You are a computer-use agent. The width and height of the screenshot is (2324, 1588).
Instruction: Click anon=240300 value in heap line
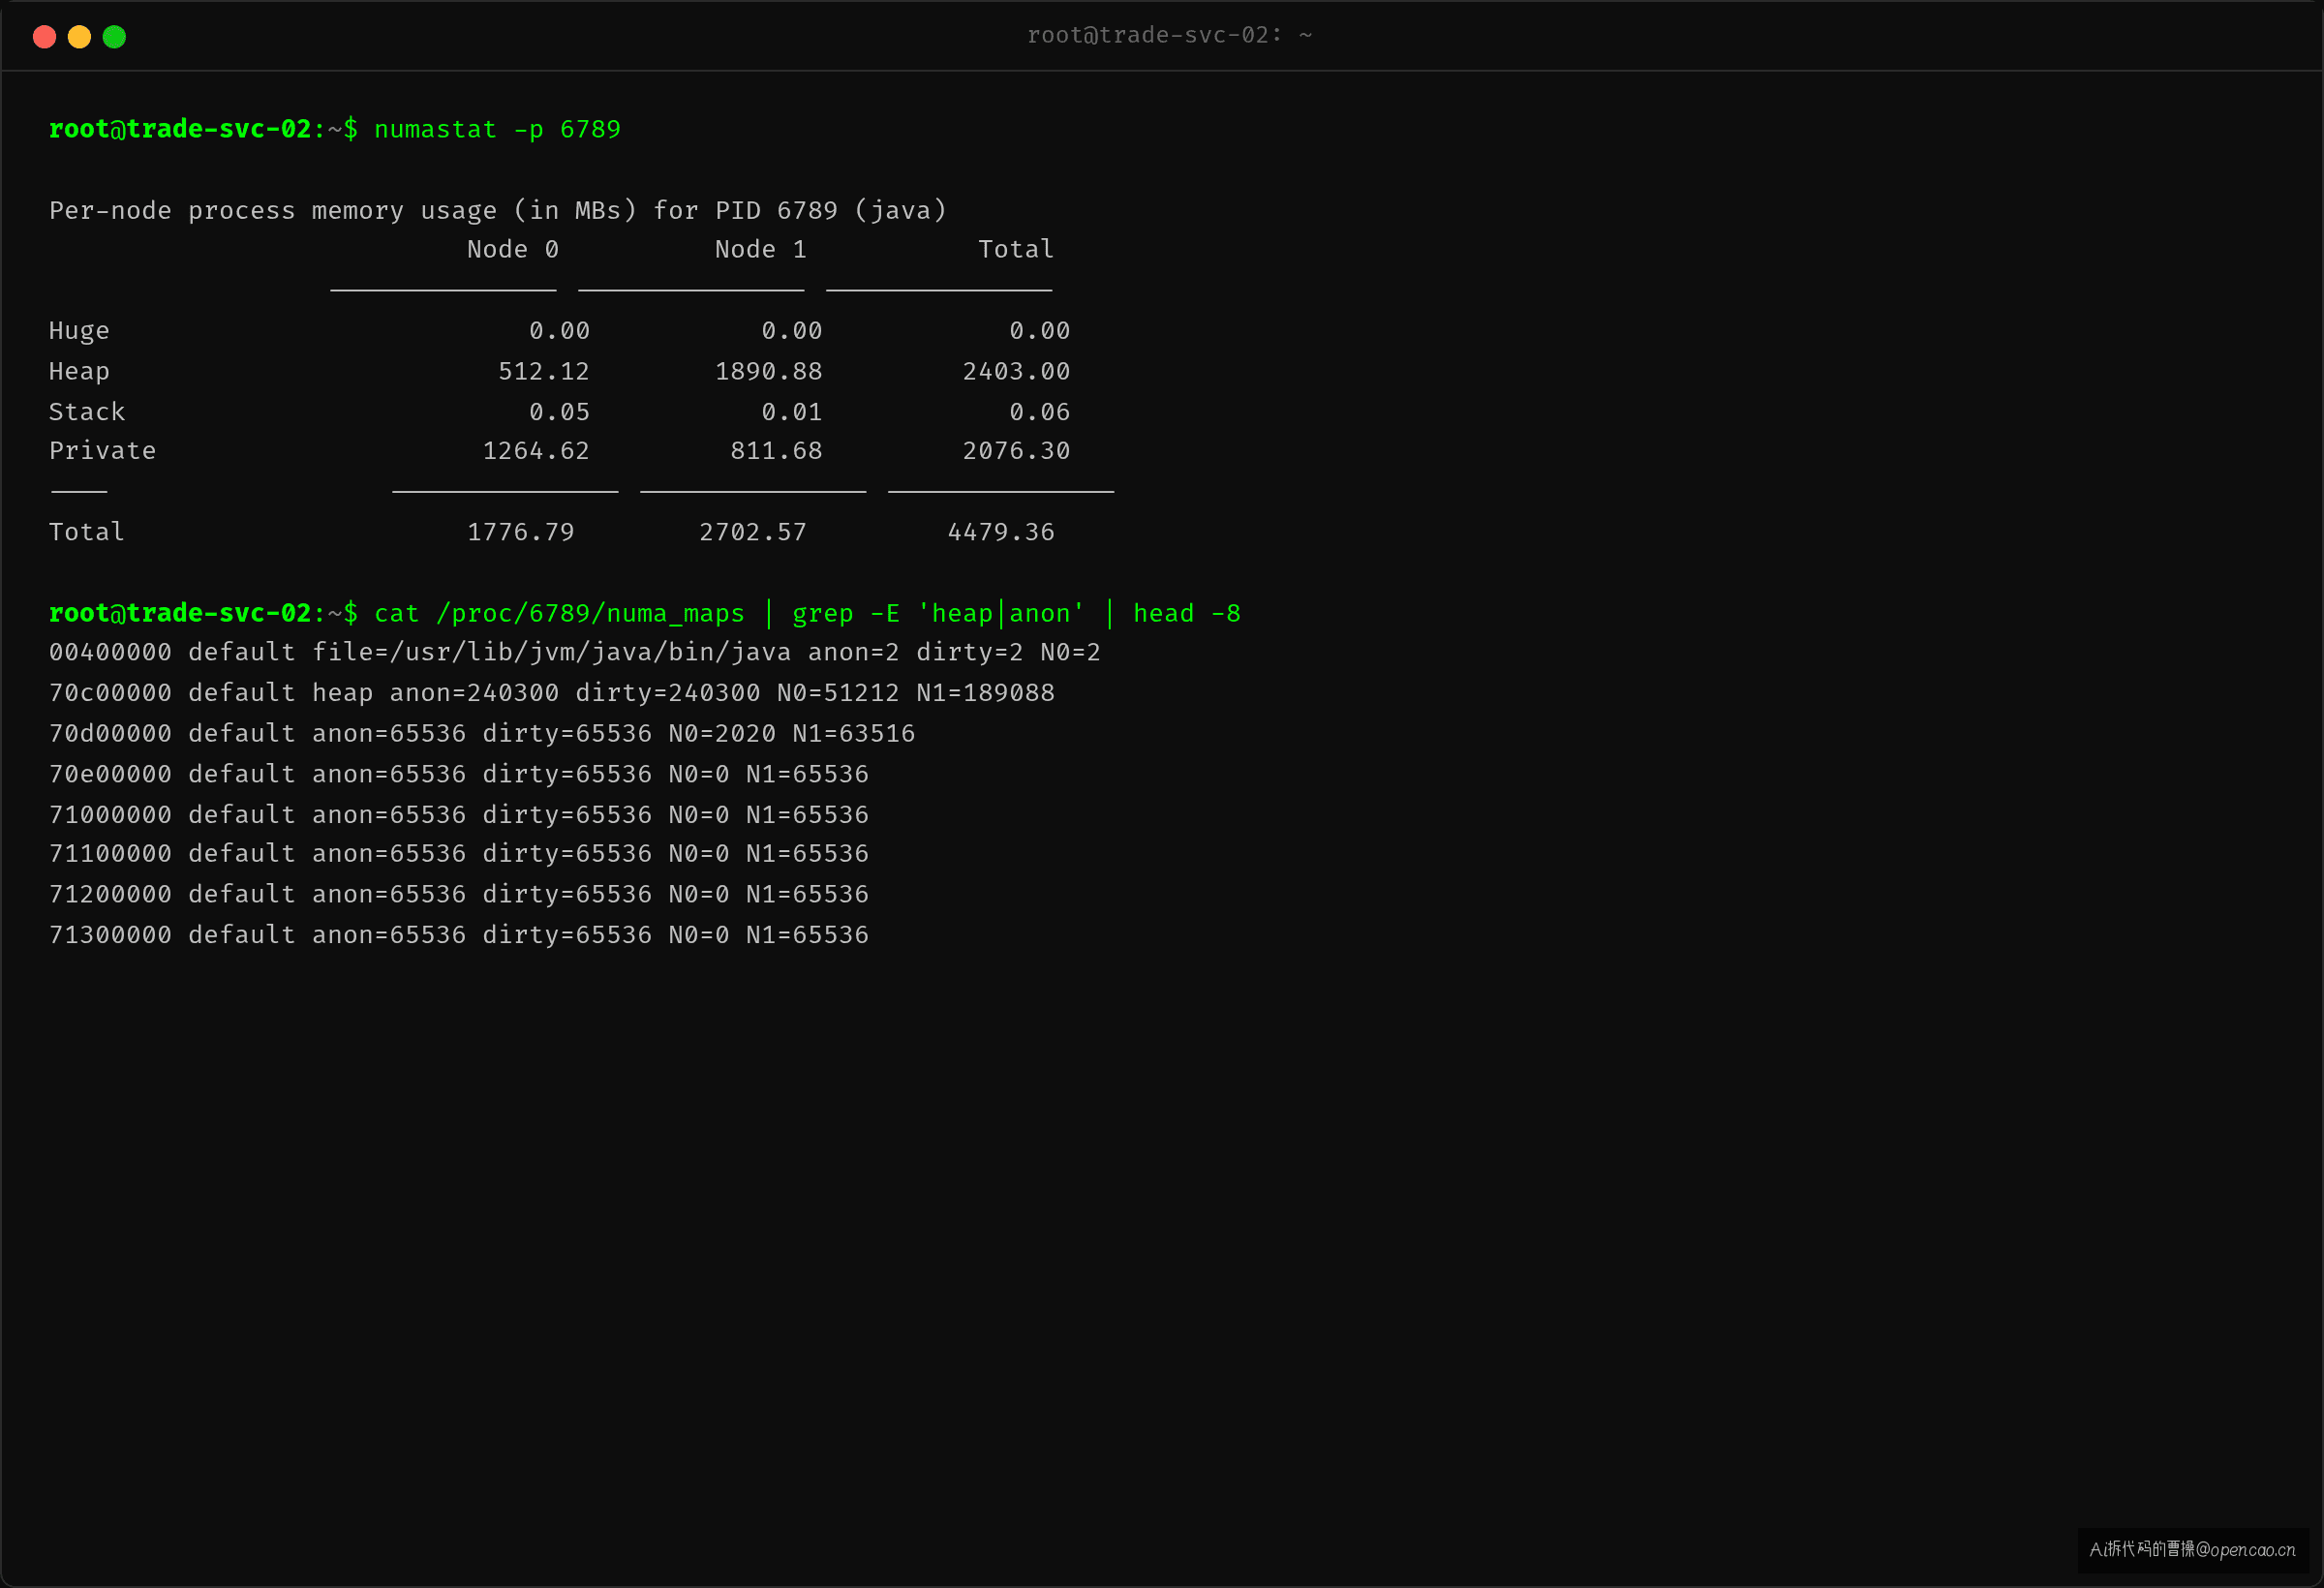474,693
